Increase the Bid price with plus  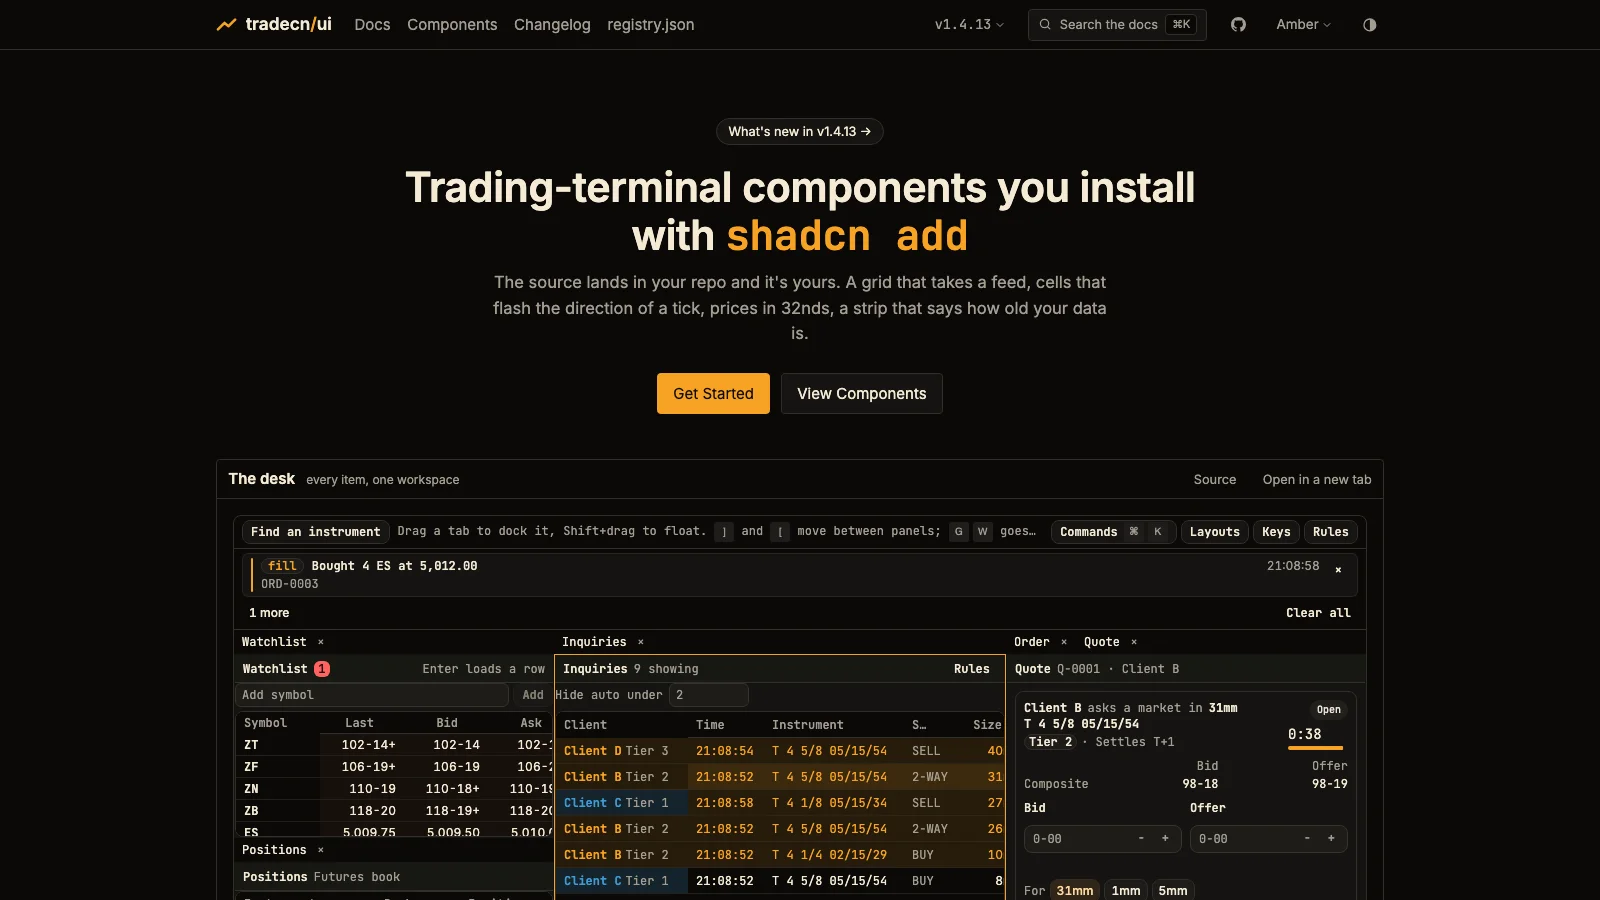click(1165, 838)
